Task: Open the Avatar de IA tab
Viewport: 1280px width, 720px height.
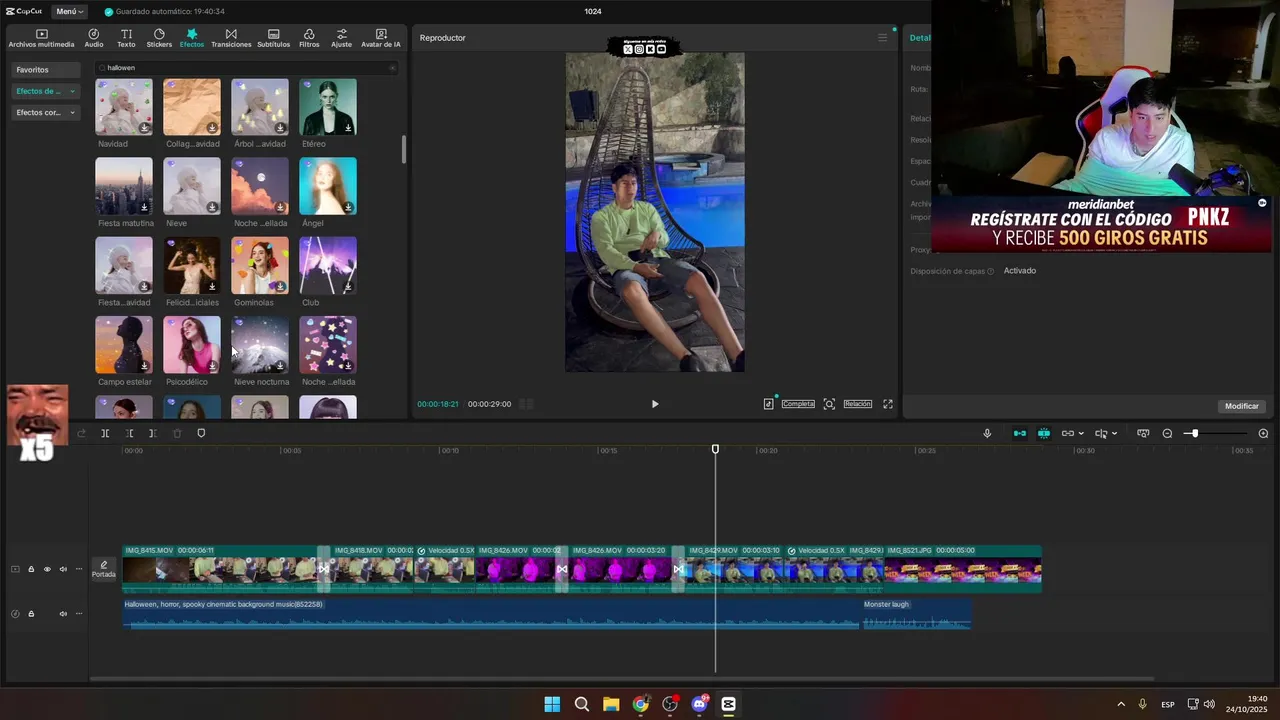Action: point(381,38)
